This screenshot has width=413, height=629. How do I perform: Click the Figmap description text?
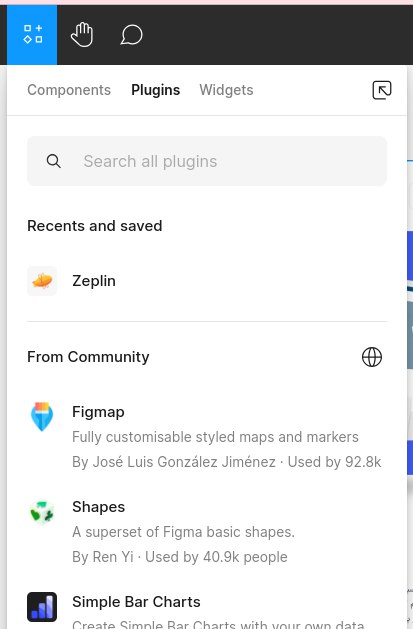(215, 437)
